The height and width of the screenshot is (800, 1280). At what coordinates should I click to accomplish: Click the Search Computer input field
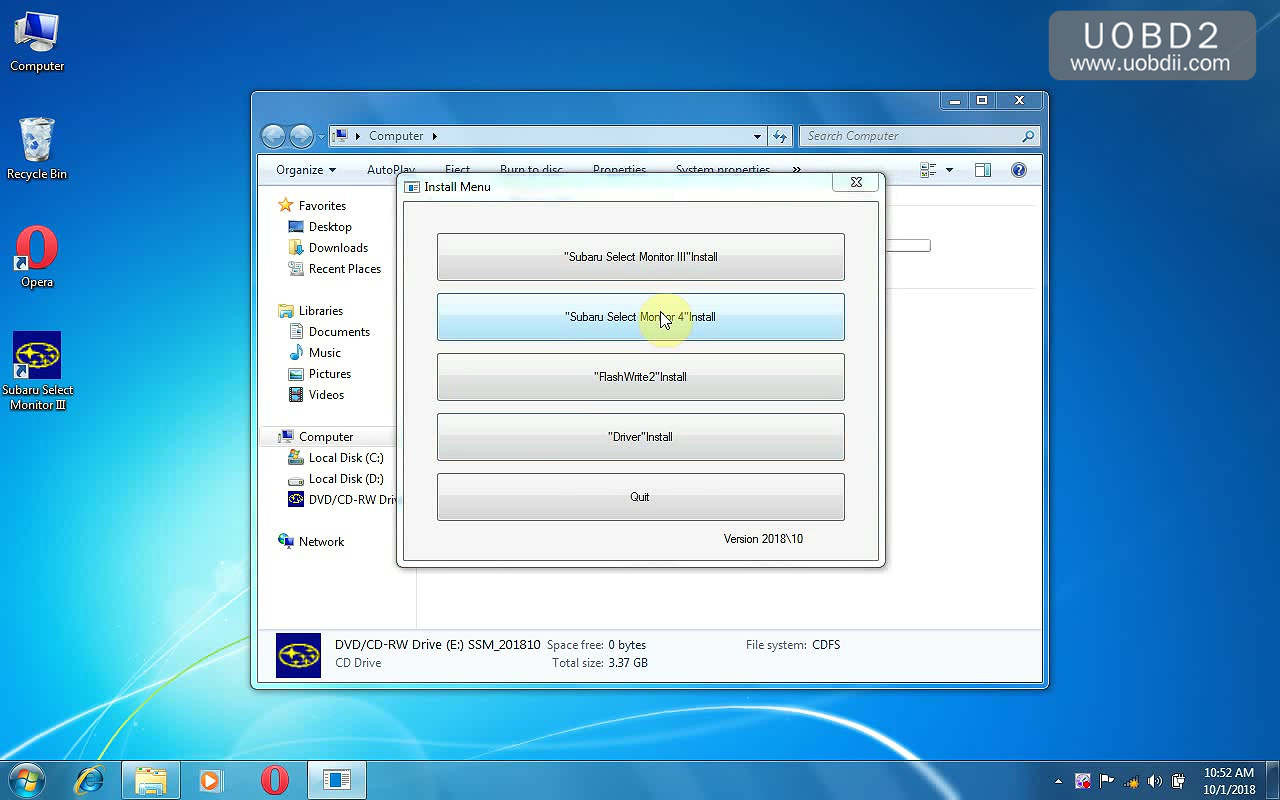(910, 136)
